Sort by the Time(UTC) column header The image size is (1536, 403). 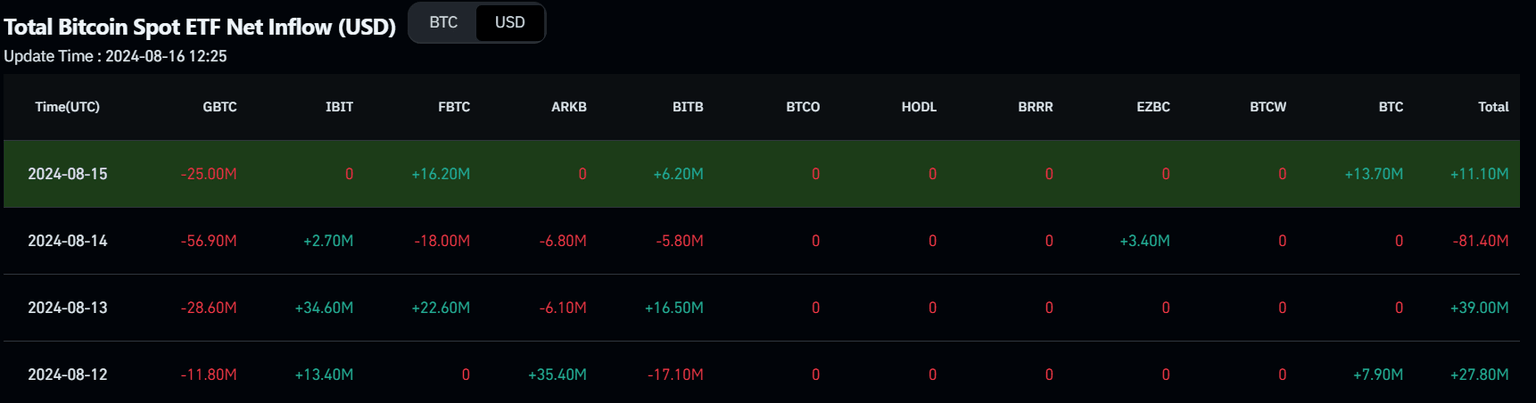[67, 107]
